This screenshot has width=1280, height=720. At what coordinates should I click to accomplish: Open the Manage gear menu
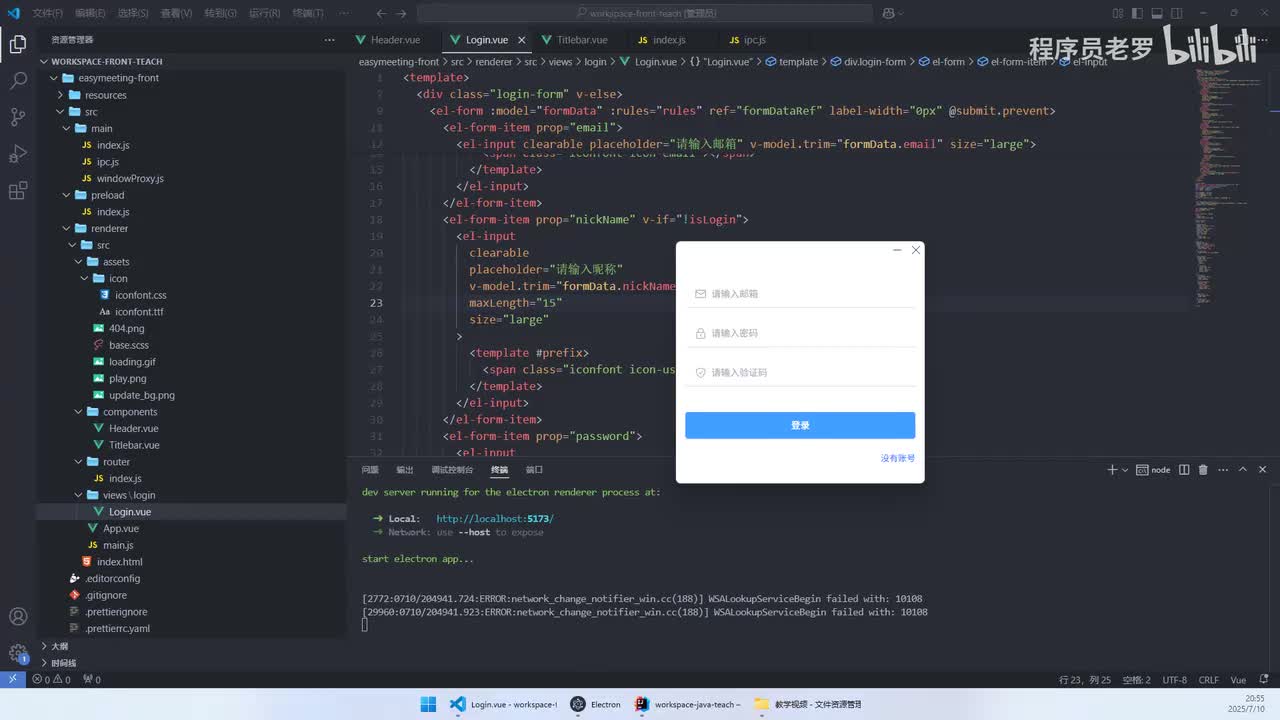[17, 654]
